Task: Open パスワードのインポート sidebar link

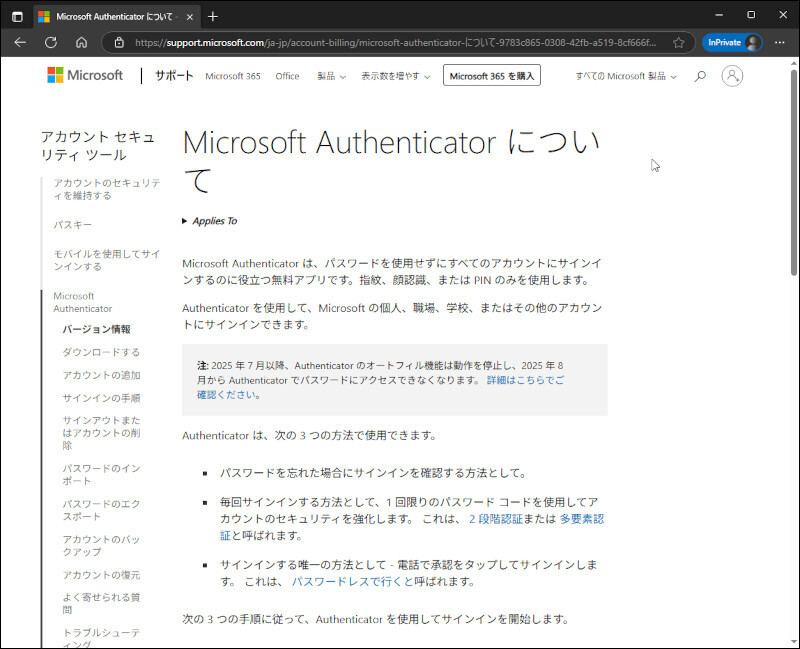Action: click(102, 475)
